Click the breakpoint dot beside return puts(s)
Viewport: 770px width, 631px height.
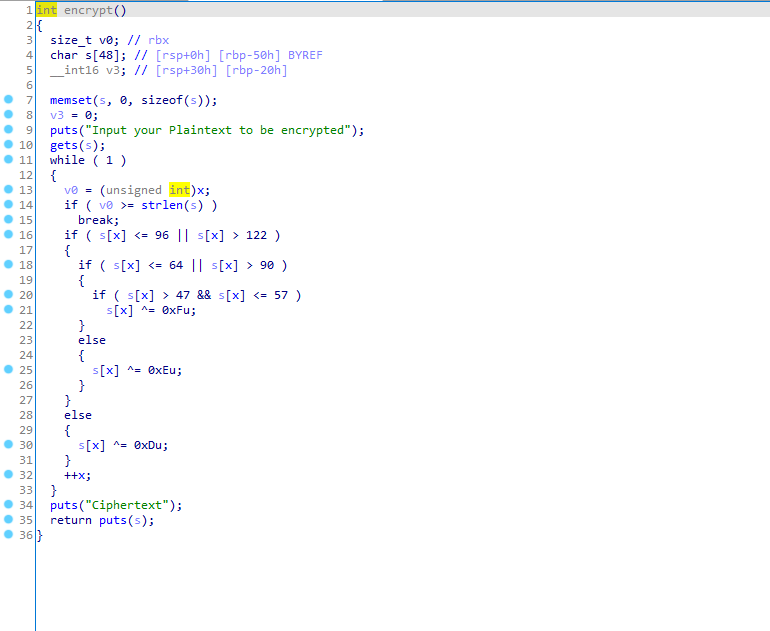(x=8, y=520)
